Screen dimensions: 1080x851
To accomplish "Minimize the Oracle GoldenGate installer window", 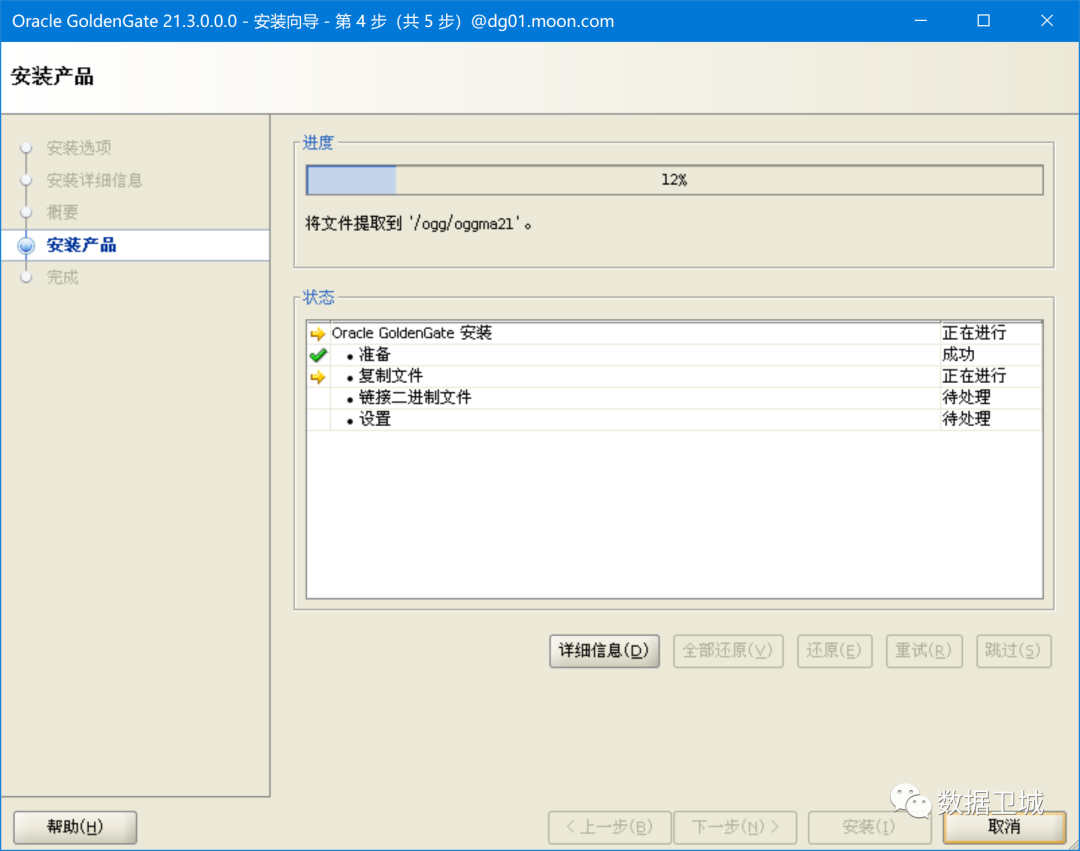I will [x=921, y=21].
